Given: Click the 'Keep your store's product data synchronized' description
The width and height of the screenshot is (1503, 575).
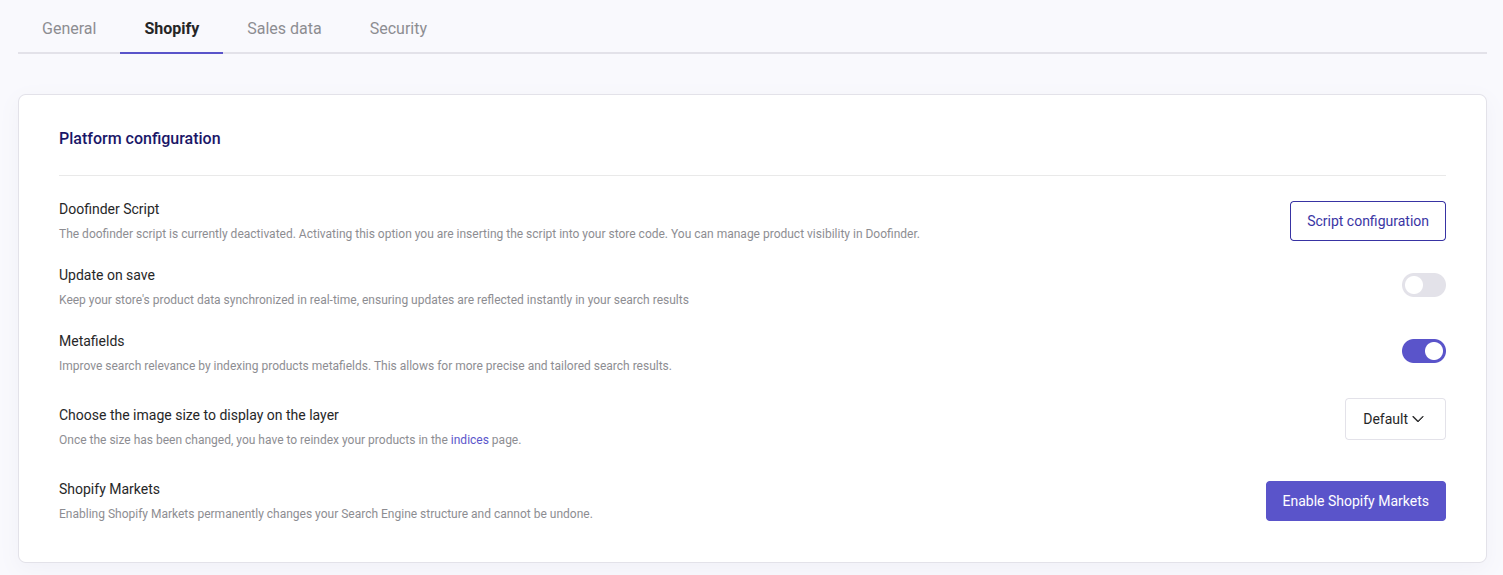Looking at the screenshot, I should pyautogui.click(x=374, y=300).
